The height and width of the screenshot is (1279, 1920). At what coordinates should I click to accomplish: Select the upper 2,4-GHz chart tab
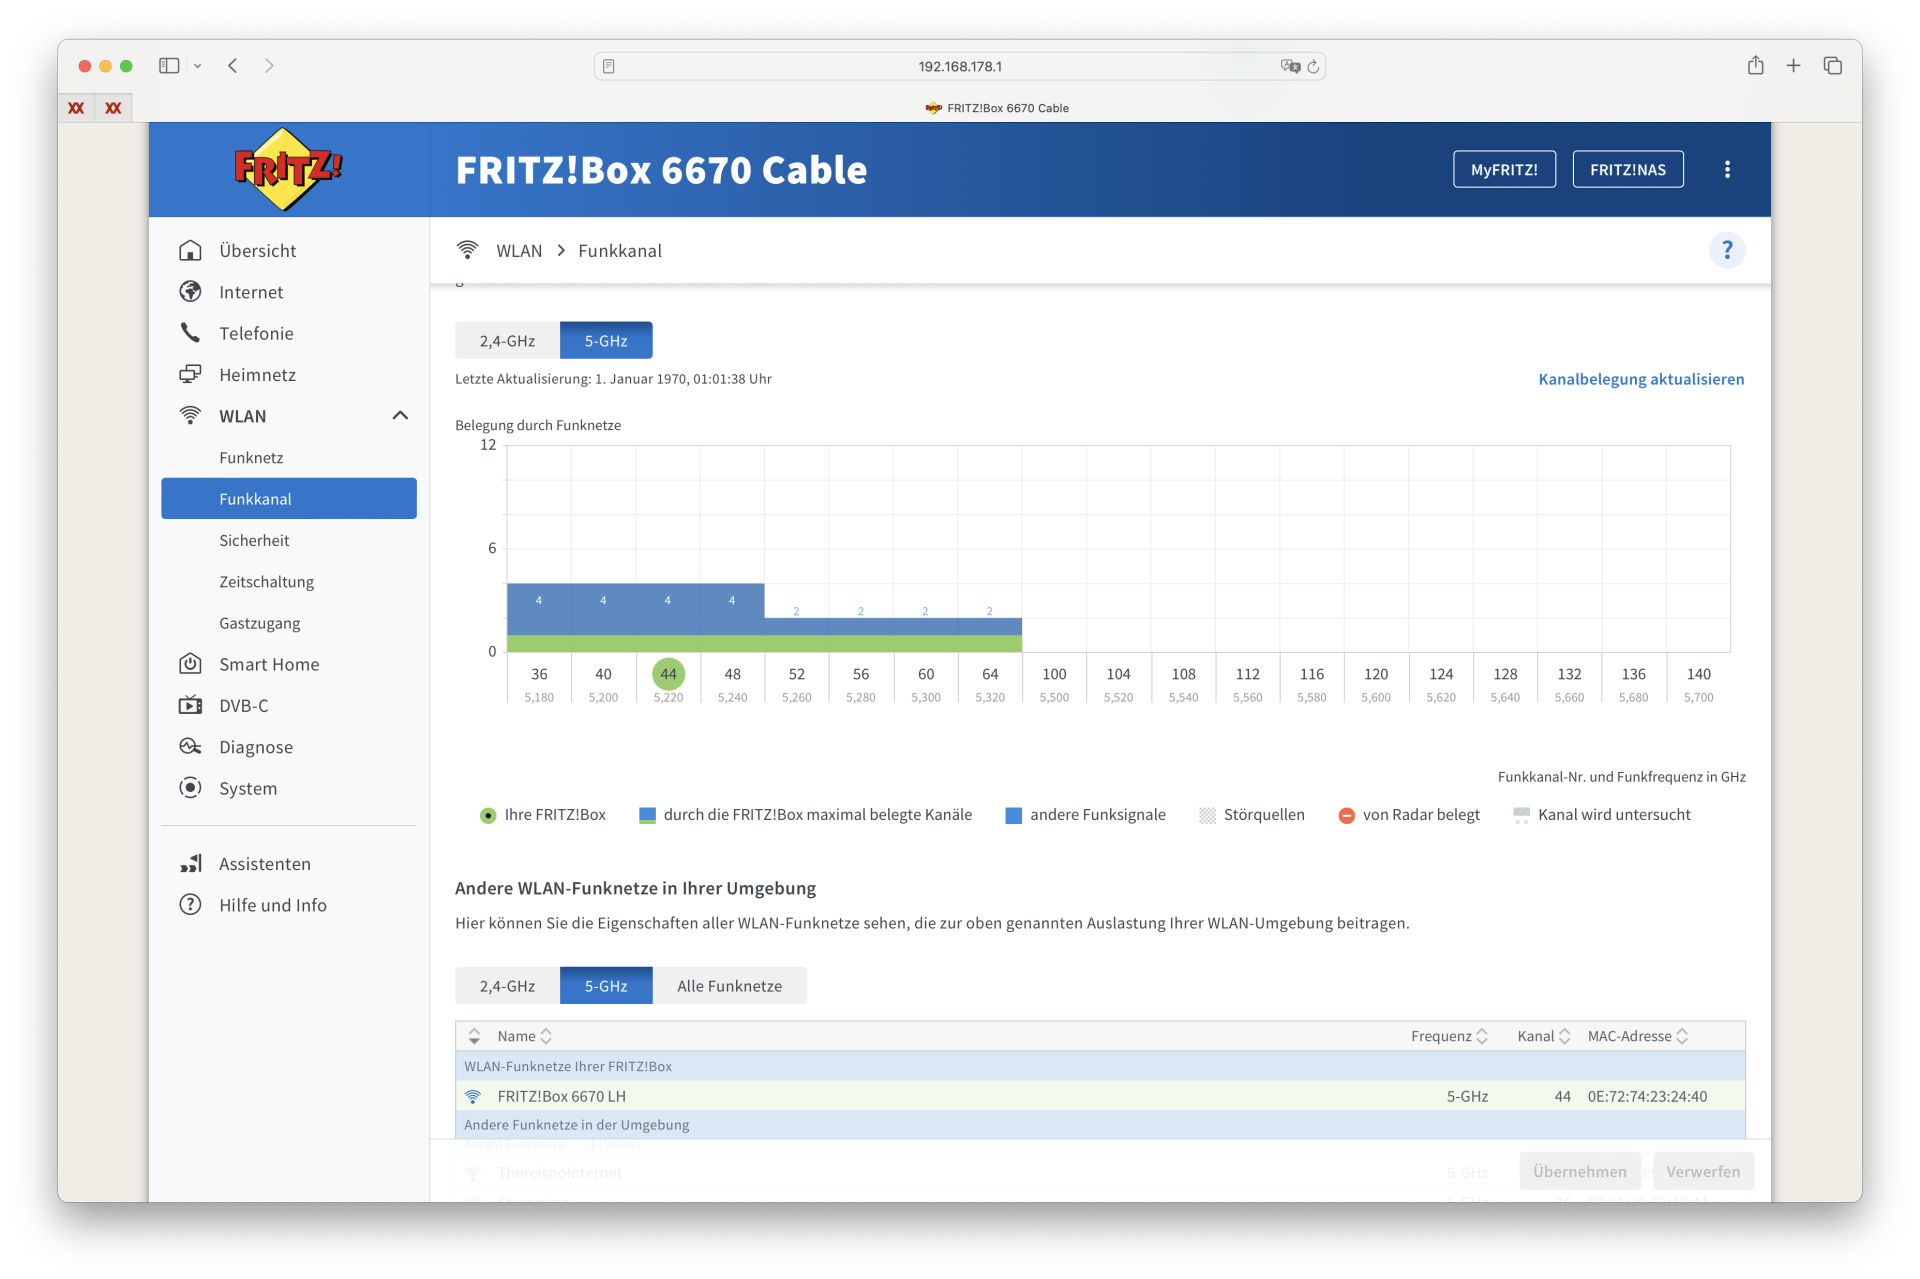507,340
